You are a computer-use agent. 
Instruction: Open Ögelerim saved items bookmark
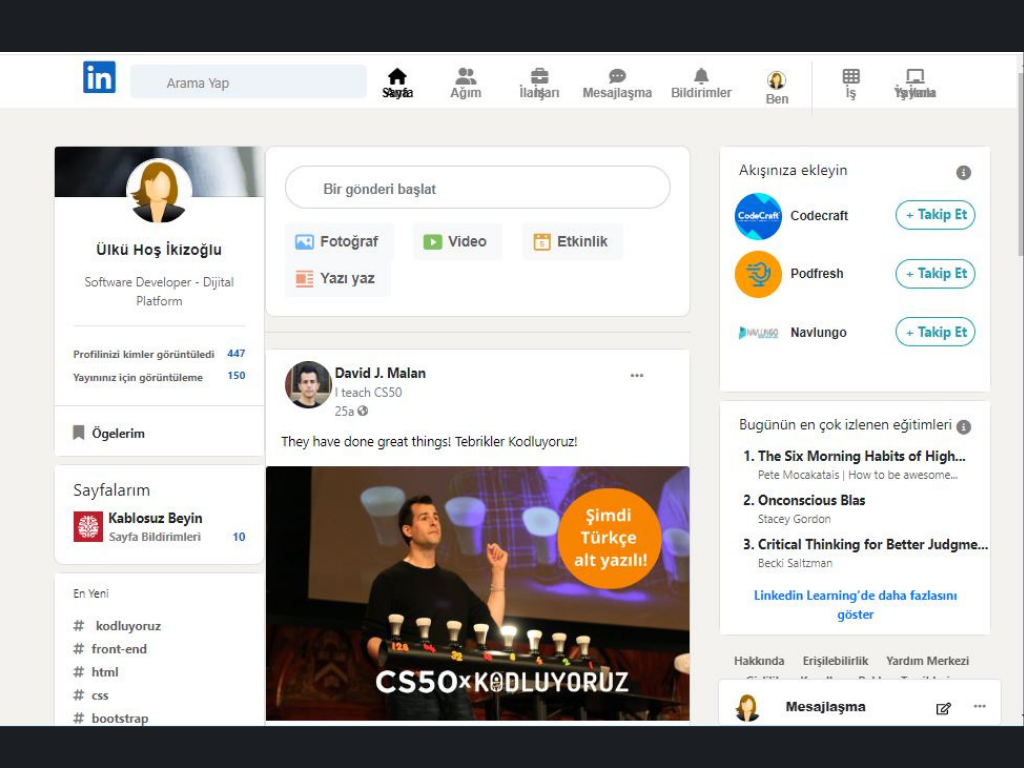108,433
